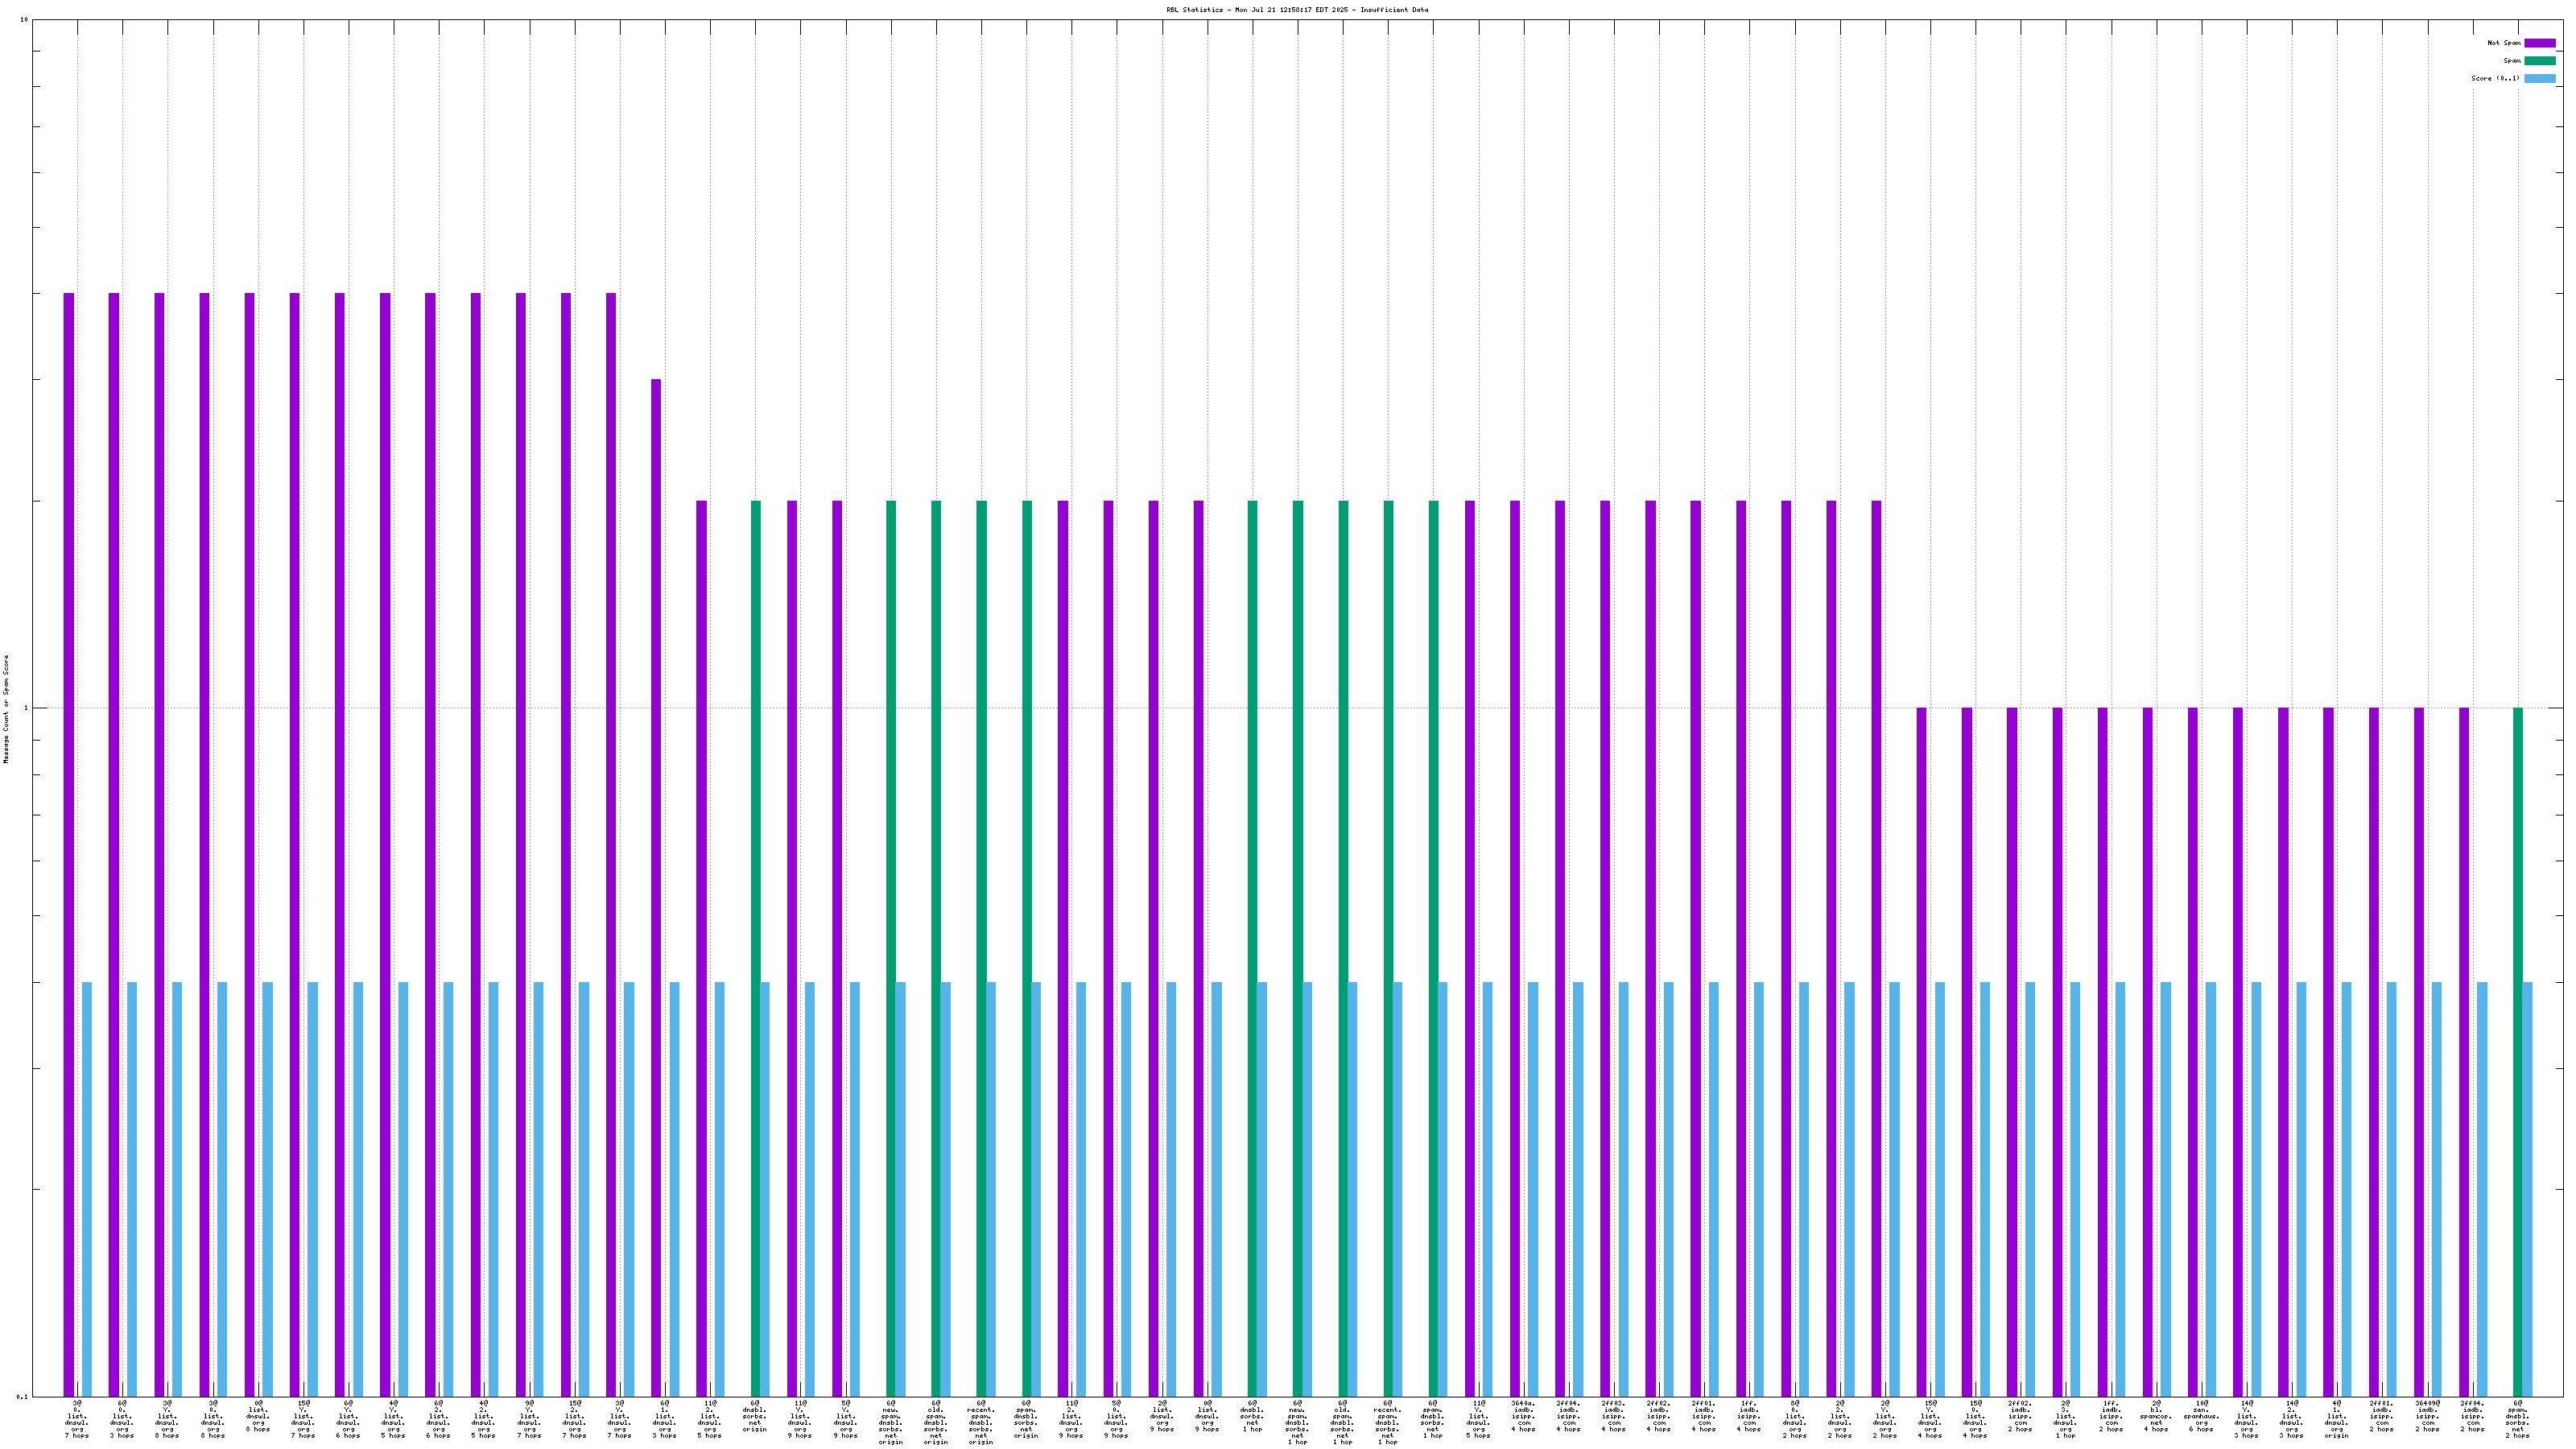Select the bl.spamcop.net 4 hops label
Viewport: 2576px width, 1449px height.
point(2156,1415)
